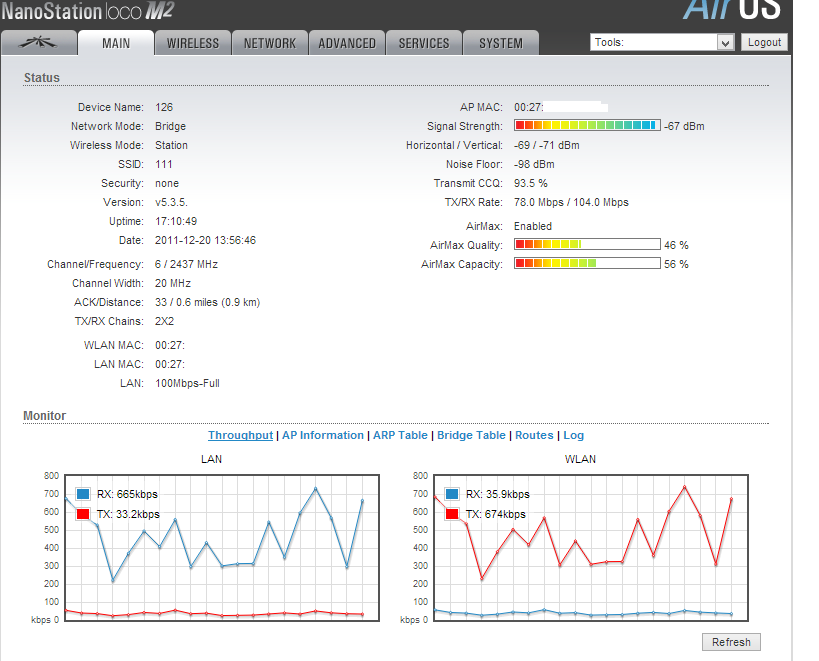Click the red TX legend square in WLAN graph
This screenshot has width=819, height=661.
[x=452, y=514]
